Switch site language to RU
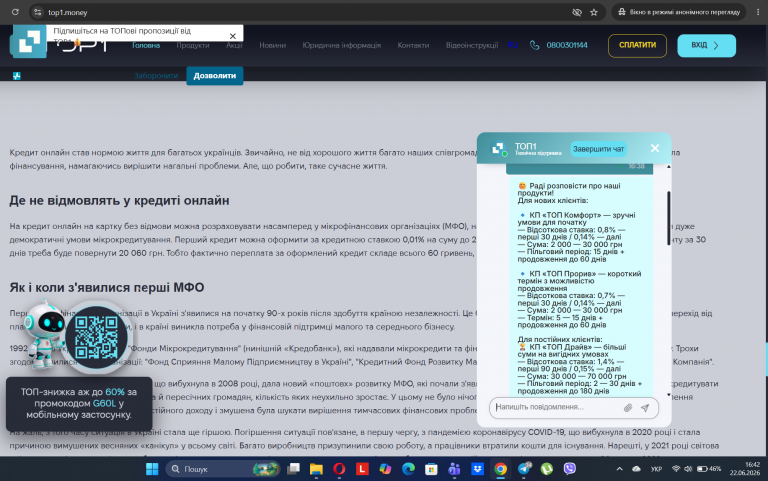The width and height of the screenshot is (768, 481). tap(512, 45)
